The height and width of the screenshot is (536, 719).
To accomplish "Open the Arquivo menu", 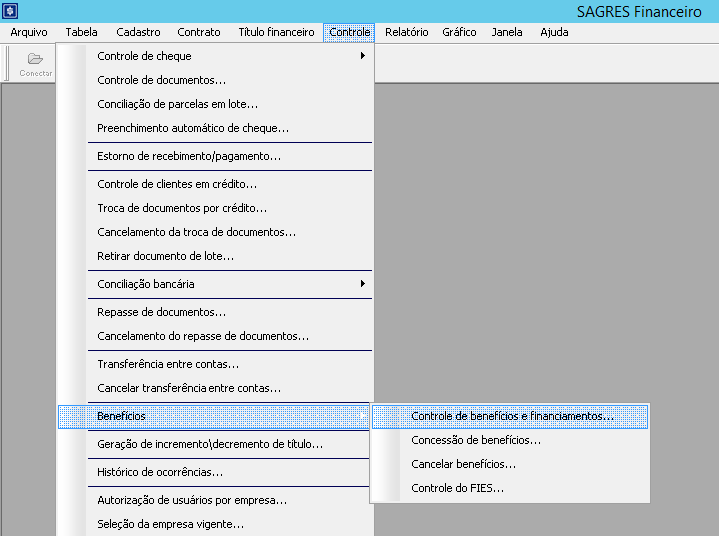I will [x=29, y=32].
